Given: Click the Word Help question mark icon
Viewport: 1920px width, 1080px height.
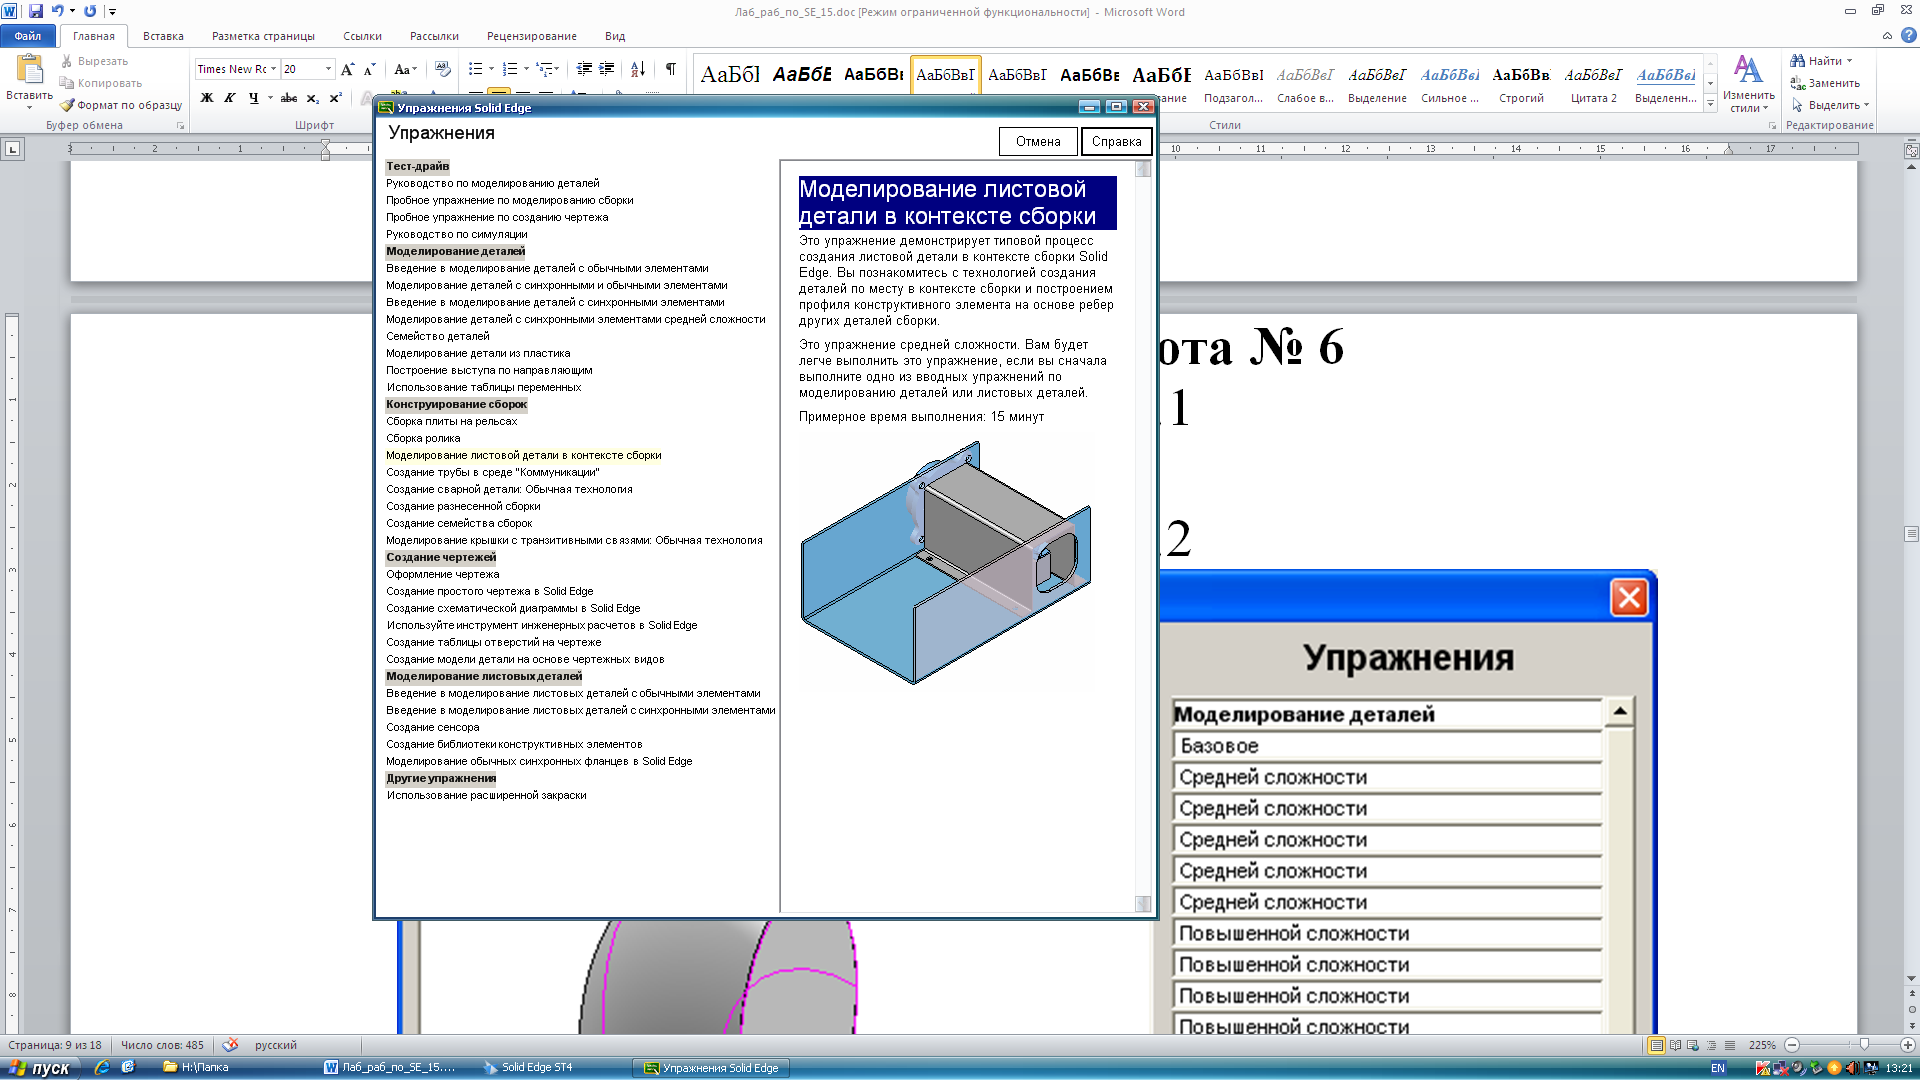Looking at the screenshot, I should (1908, 36).
